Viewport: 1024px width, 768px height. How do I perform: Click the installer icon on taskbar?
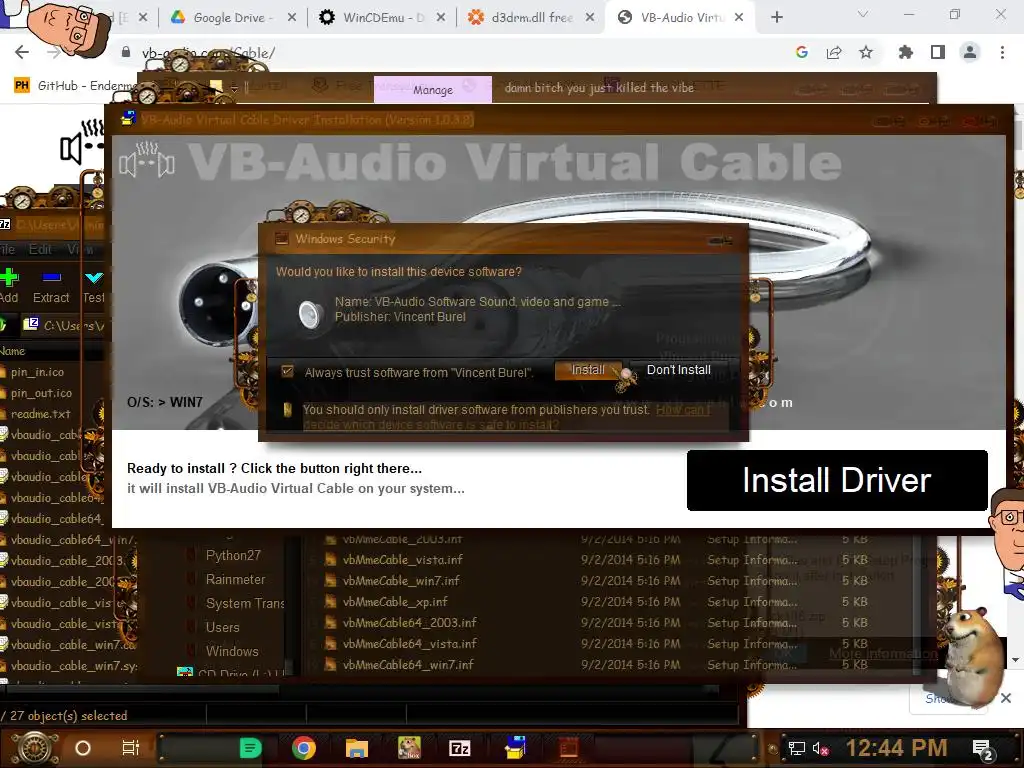[x=515, y=748]
